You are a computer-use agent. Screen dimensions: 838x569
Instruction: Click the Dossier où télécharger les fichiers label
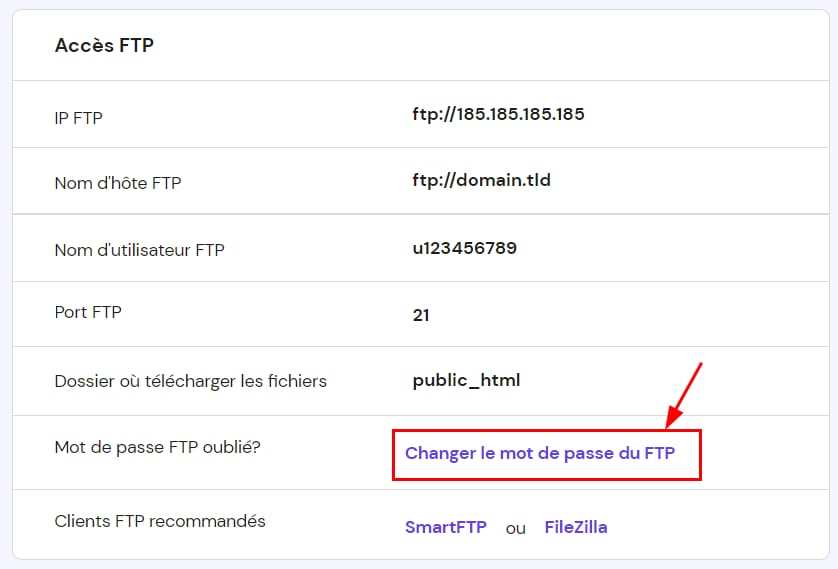tap(190, 381)
